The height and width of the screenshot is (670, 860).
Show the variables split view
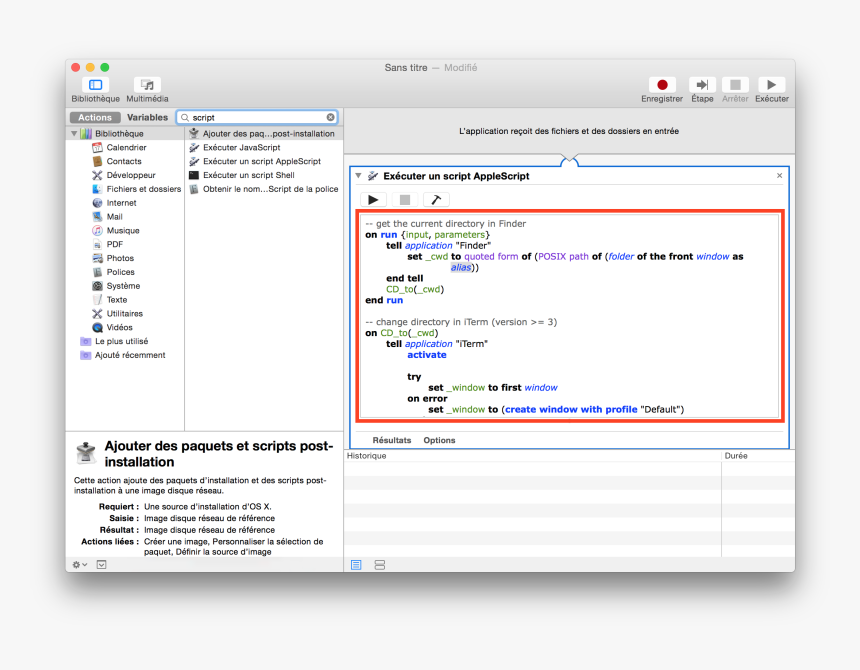tap(380, 565)
